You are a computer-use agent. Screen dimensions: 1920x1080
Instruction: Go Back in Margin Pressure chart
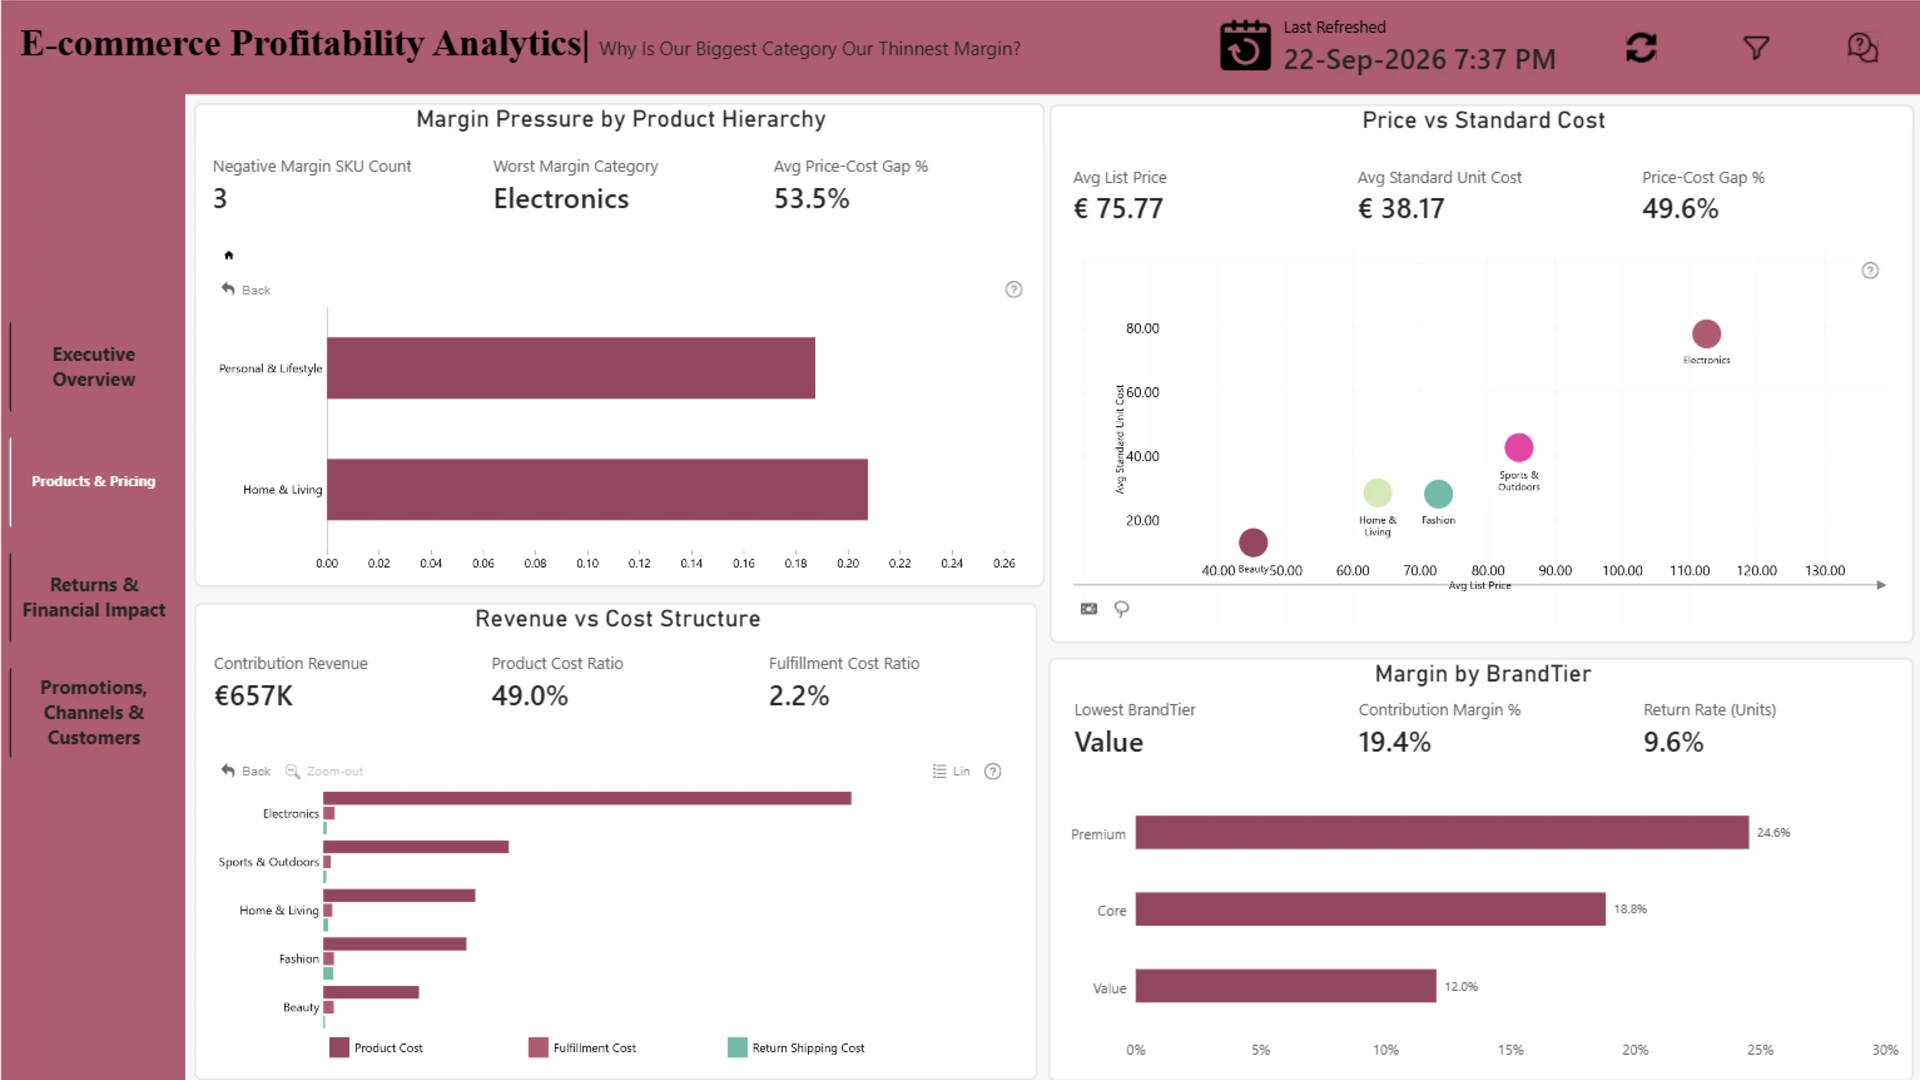[x=246, y=290]
